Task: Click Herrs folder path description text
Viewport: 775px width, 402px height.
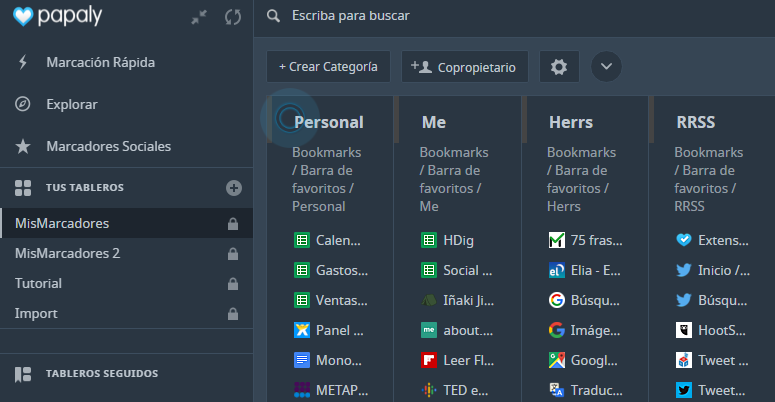Action: pyautogui.click(x=581, y=179)
